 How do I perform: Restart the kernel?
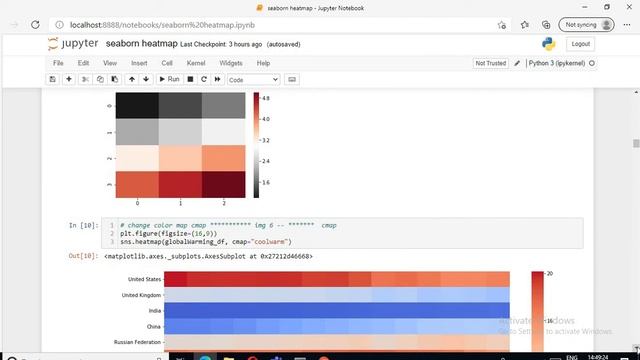pyautogui.click(x=204, y=79)
